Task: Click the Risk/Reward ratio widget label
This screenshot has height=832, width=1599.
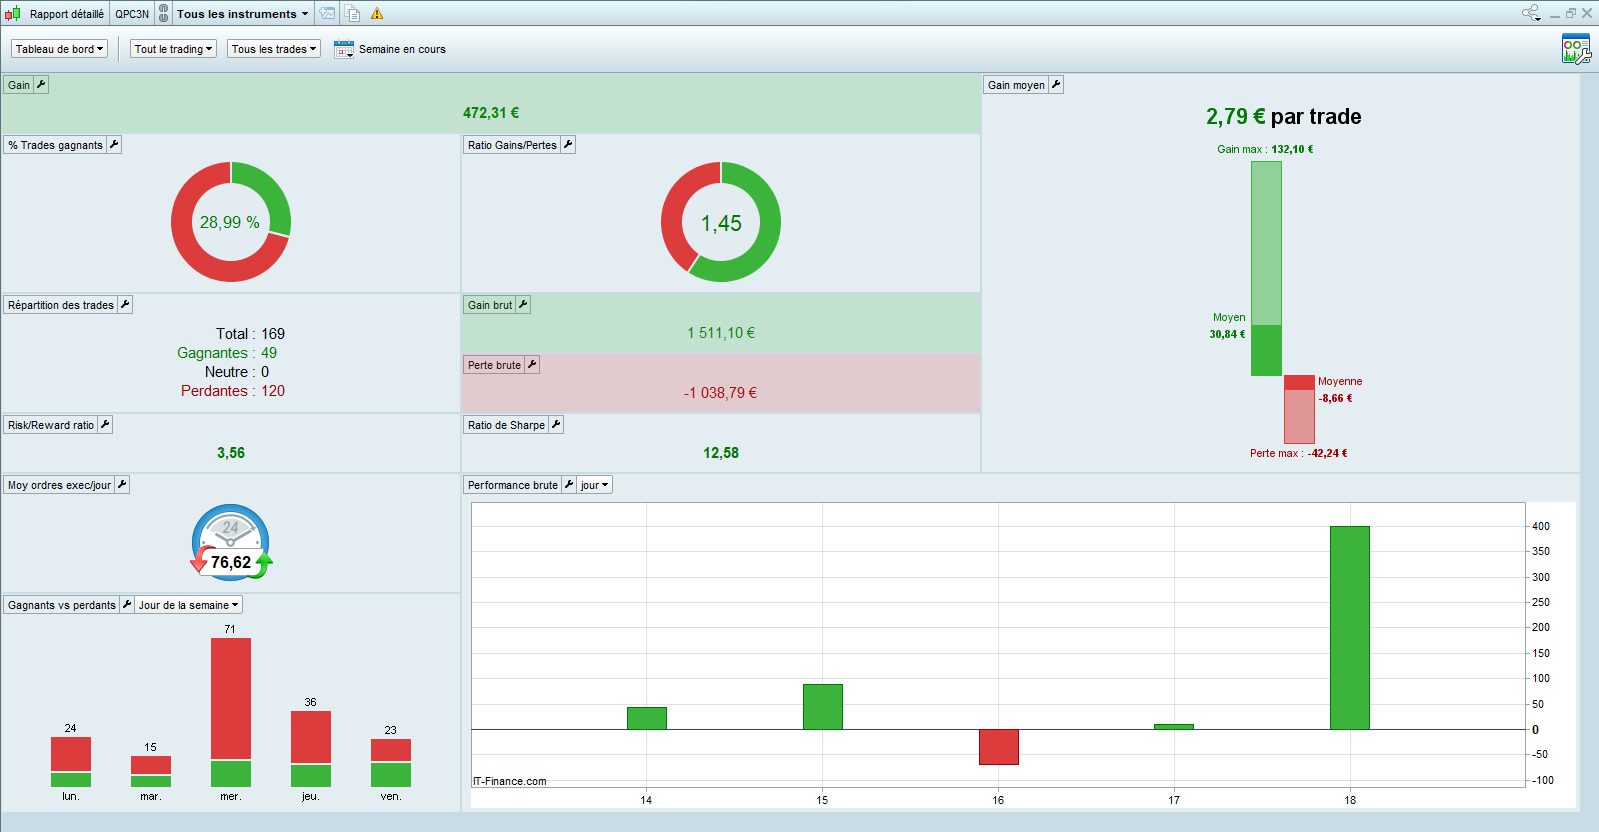Action: pyautogui.click(x=50, y=425)
